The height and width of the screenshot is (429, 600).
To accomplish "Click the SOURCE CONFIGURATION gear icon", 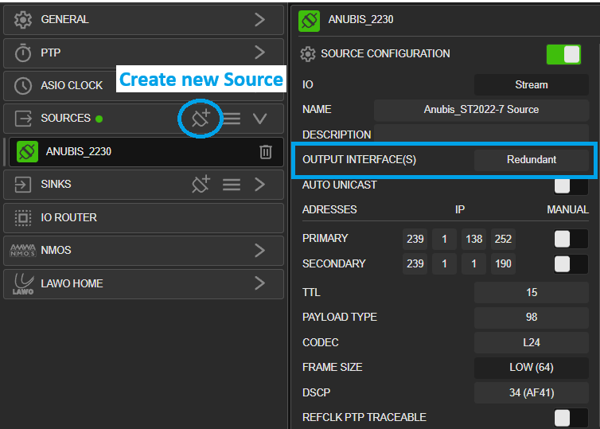I will tap(308, 54).
